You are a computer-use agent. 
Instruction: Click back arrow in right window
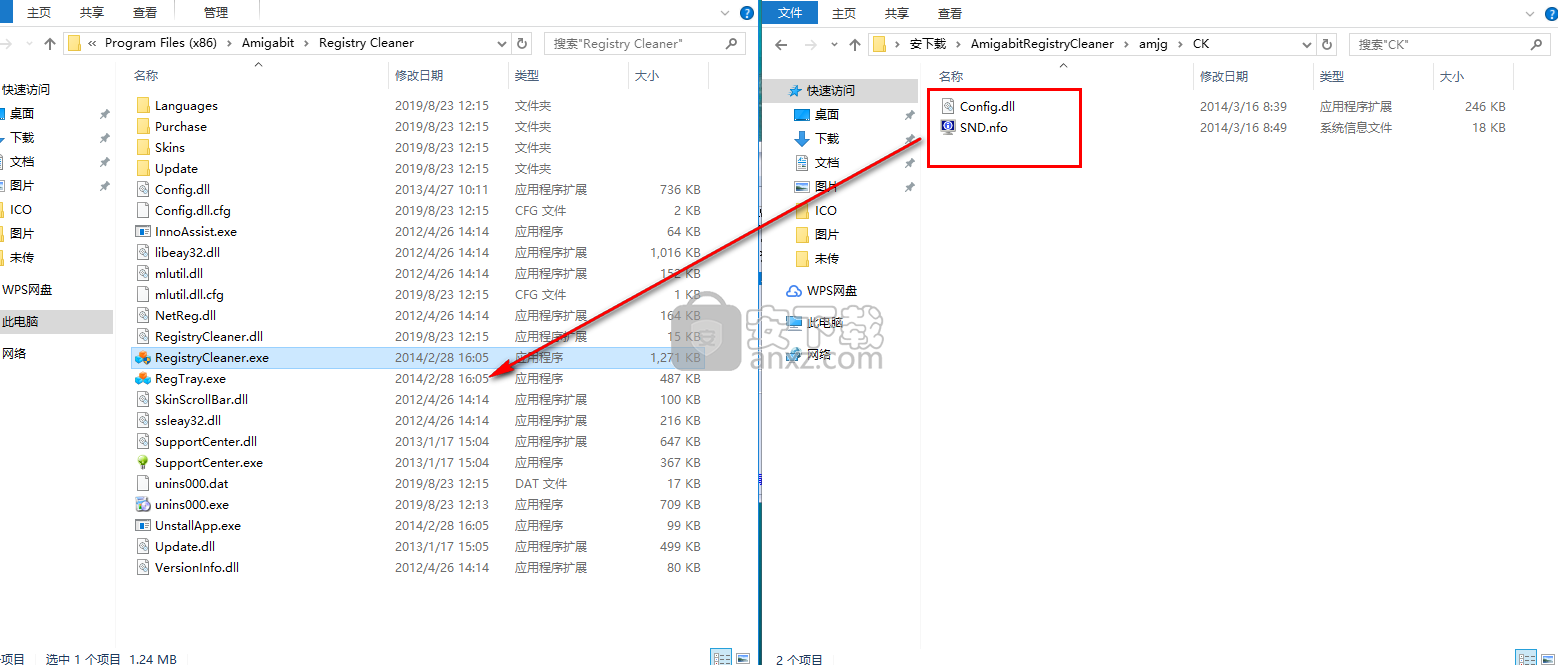pyautogui.click(x=782, y=44)
